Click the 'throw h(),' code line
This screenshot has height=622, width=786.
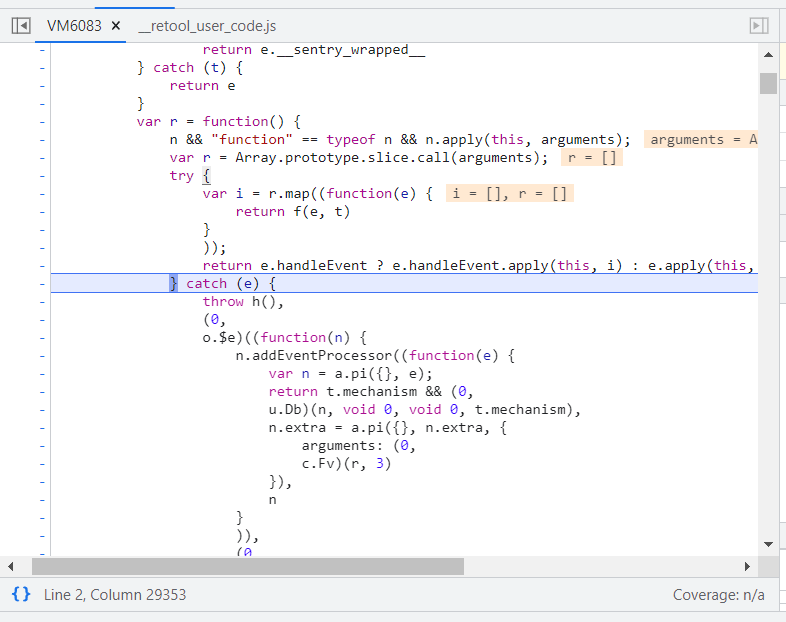point(243,302)
